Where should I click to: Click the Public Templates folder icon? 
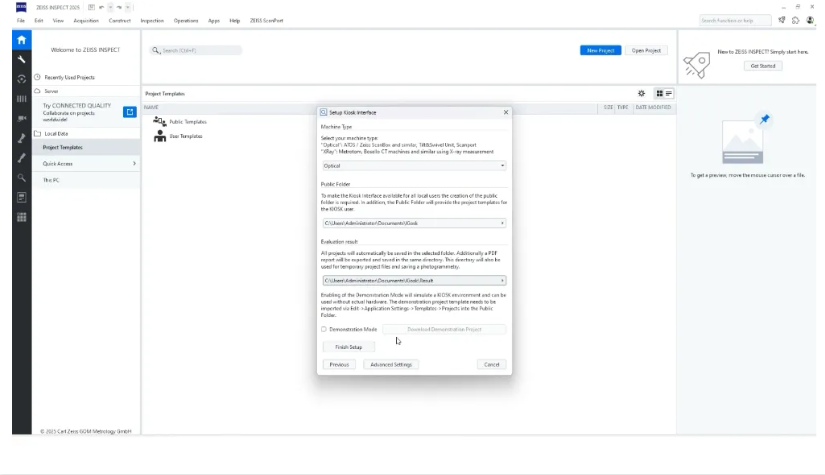point(159,122)
